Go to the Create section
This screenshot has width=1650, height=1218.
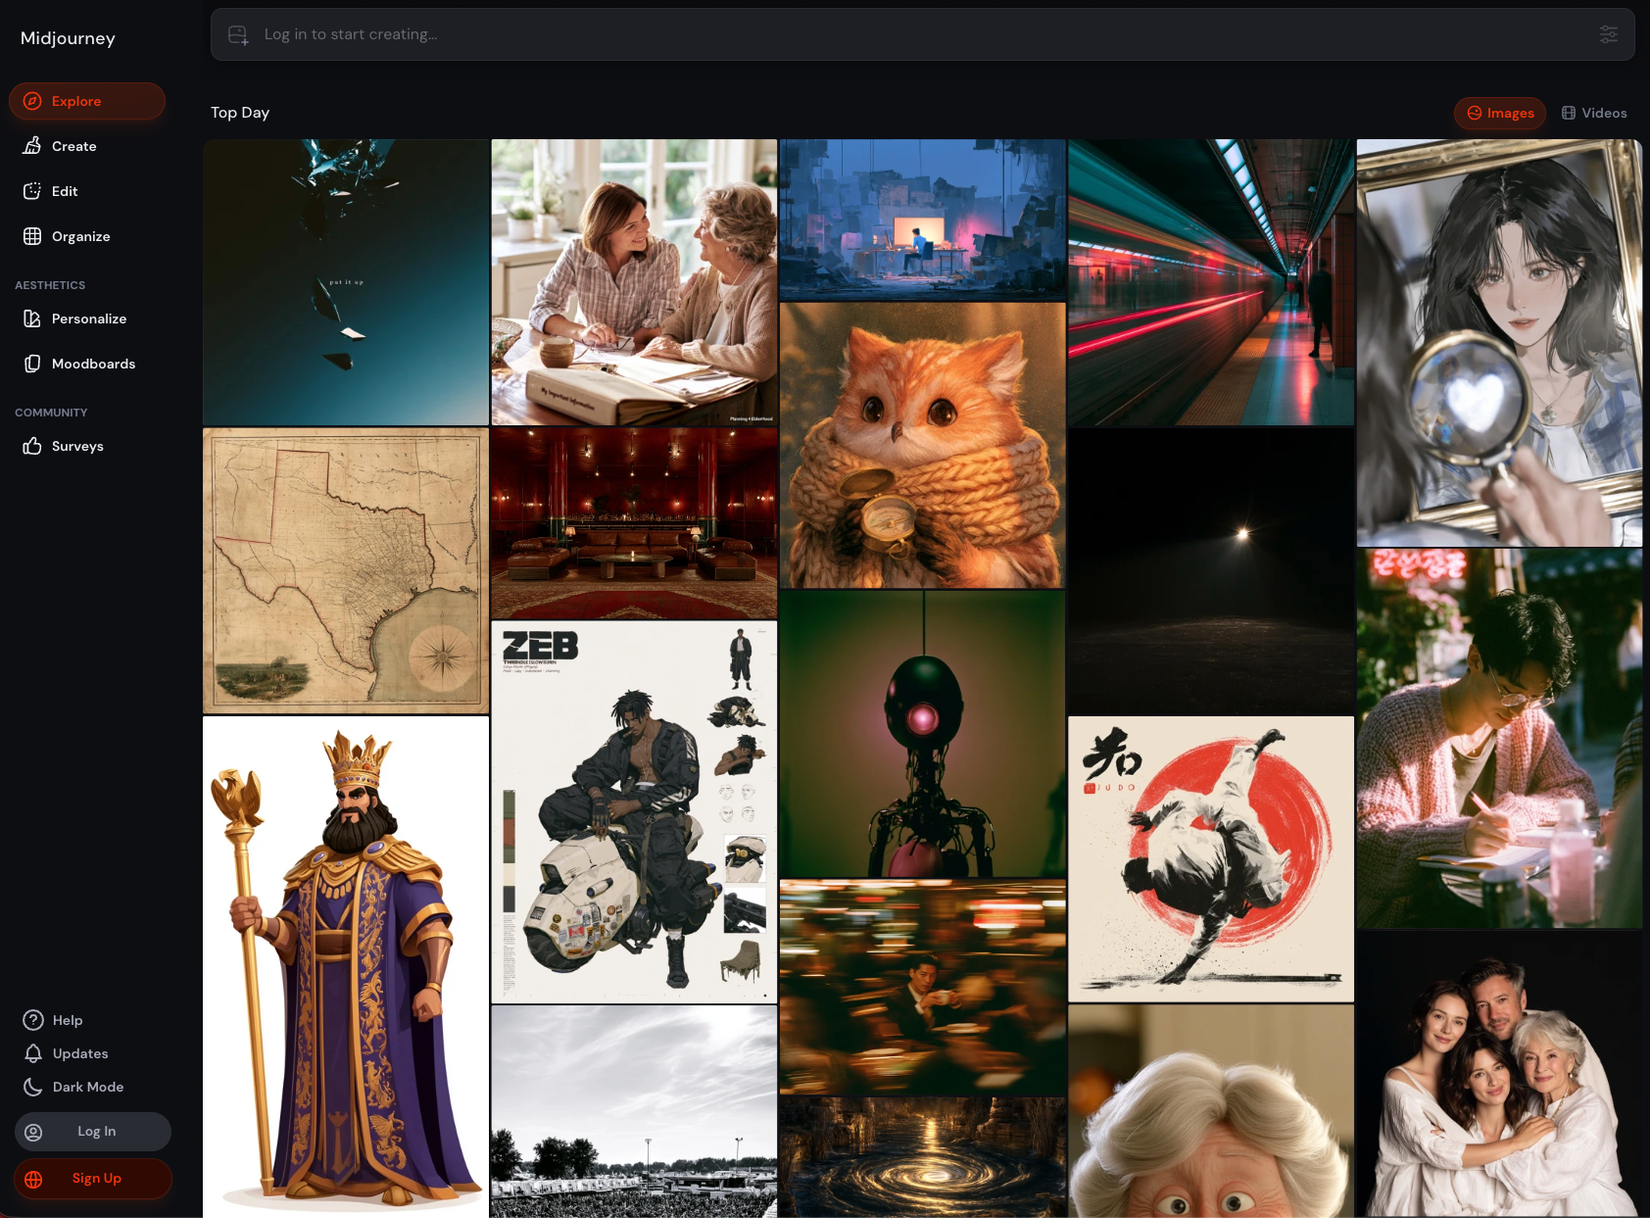pos(87,146)
